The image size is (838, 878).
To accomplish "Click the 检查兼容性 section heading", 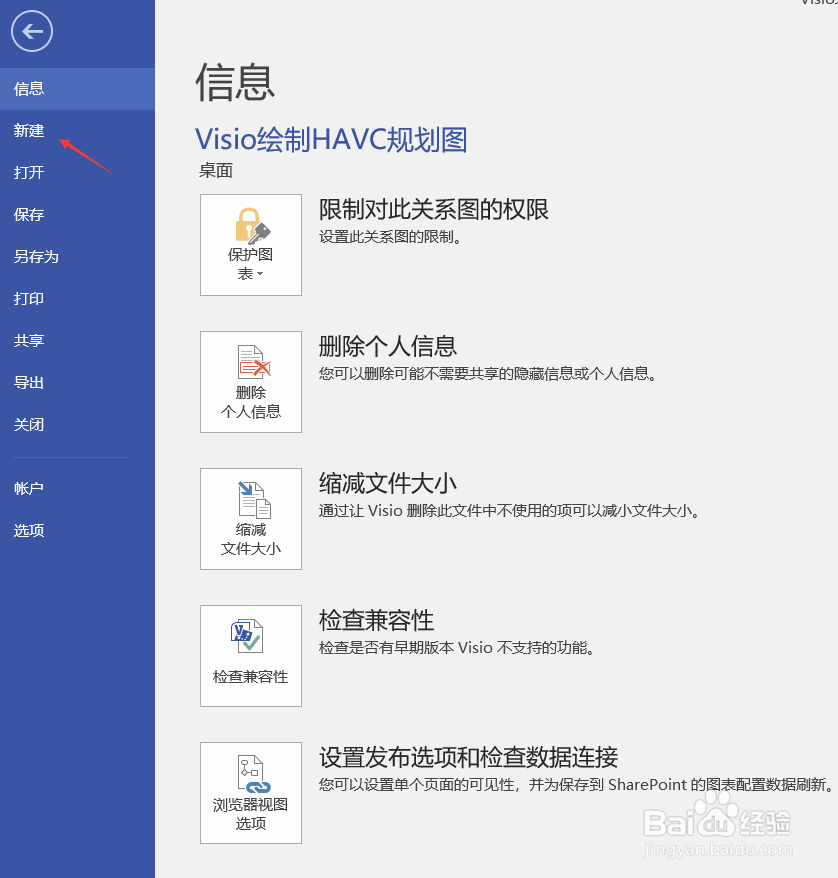I will click(376, 620).
